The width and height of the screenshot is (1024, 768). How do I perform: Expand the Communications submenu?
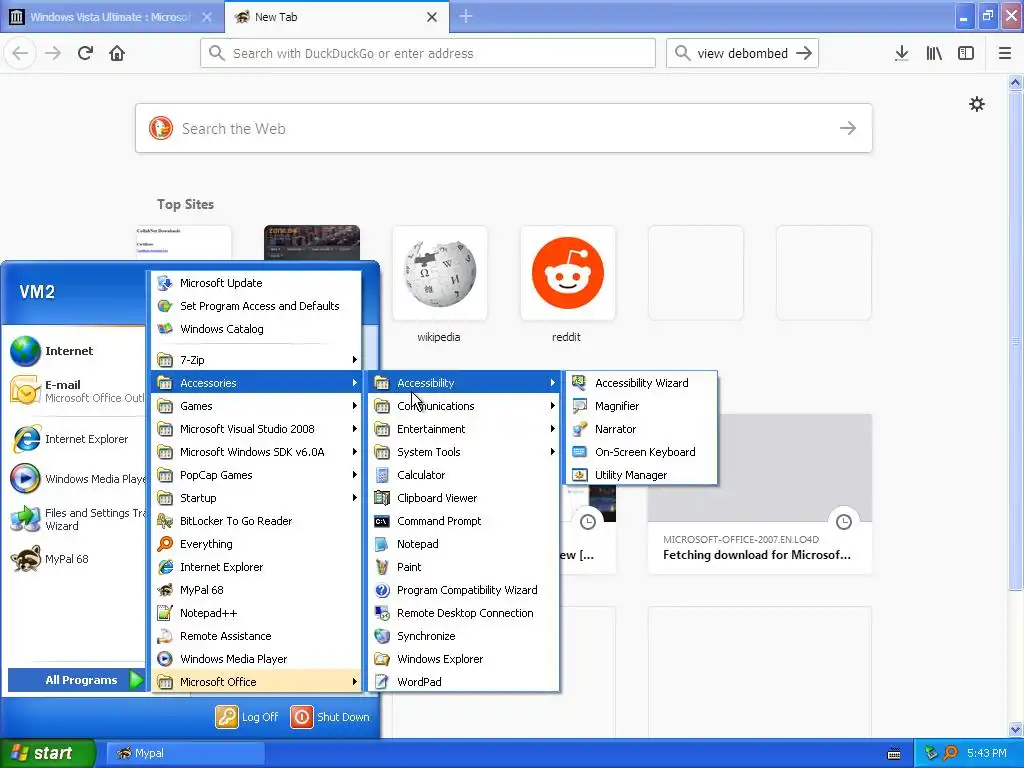point(464,406)
